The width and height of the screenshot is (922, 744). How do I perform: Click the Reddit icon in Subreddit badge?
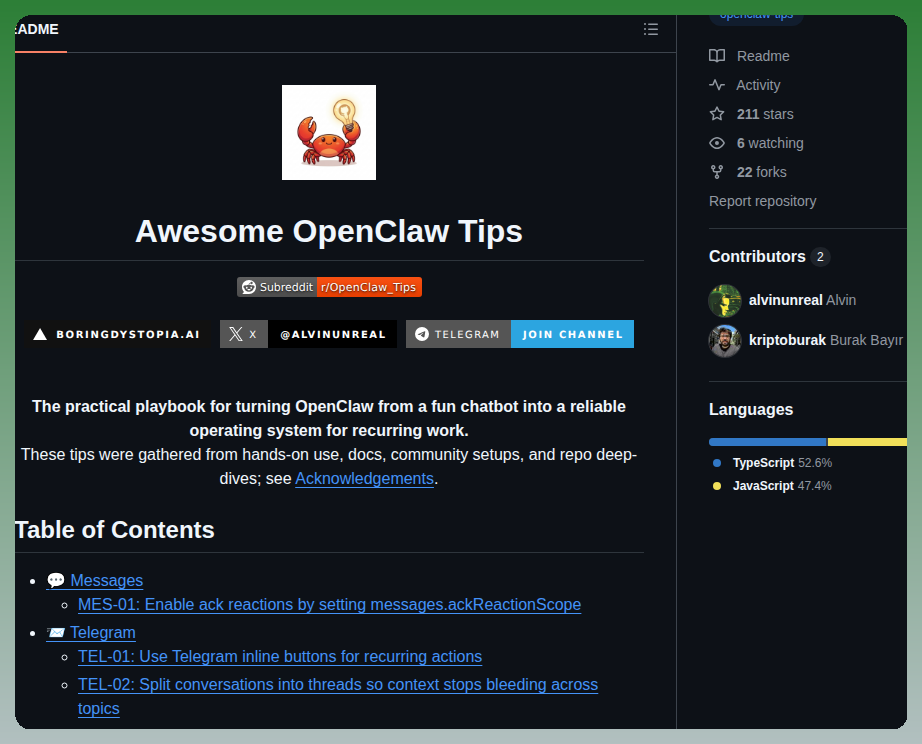pyautogui.click(x=249, y=287)
